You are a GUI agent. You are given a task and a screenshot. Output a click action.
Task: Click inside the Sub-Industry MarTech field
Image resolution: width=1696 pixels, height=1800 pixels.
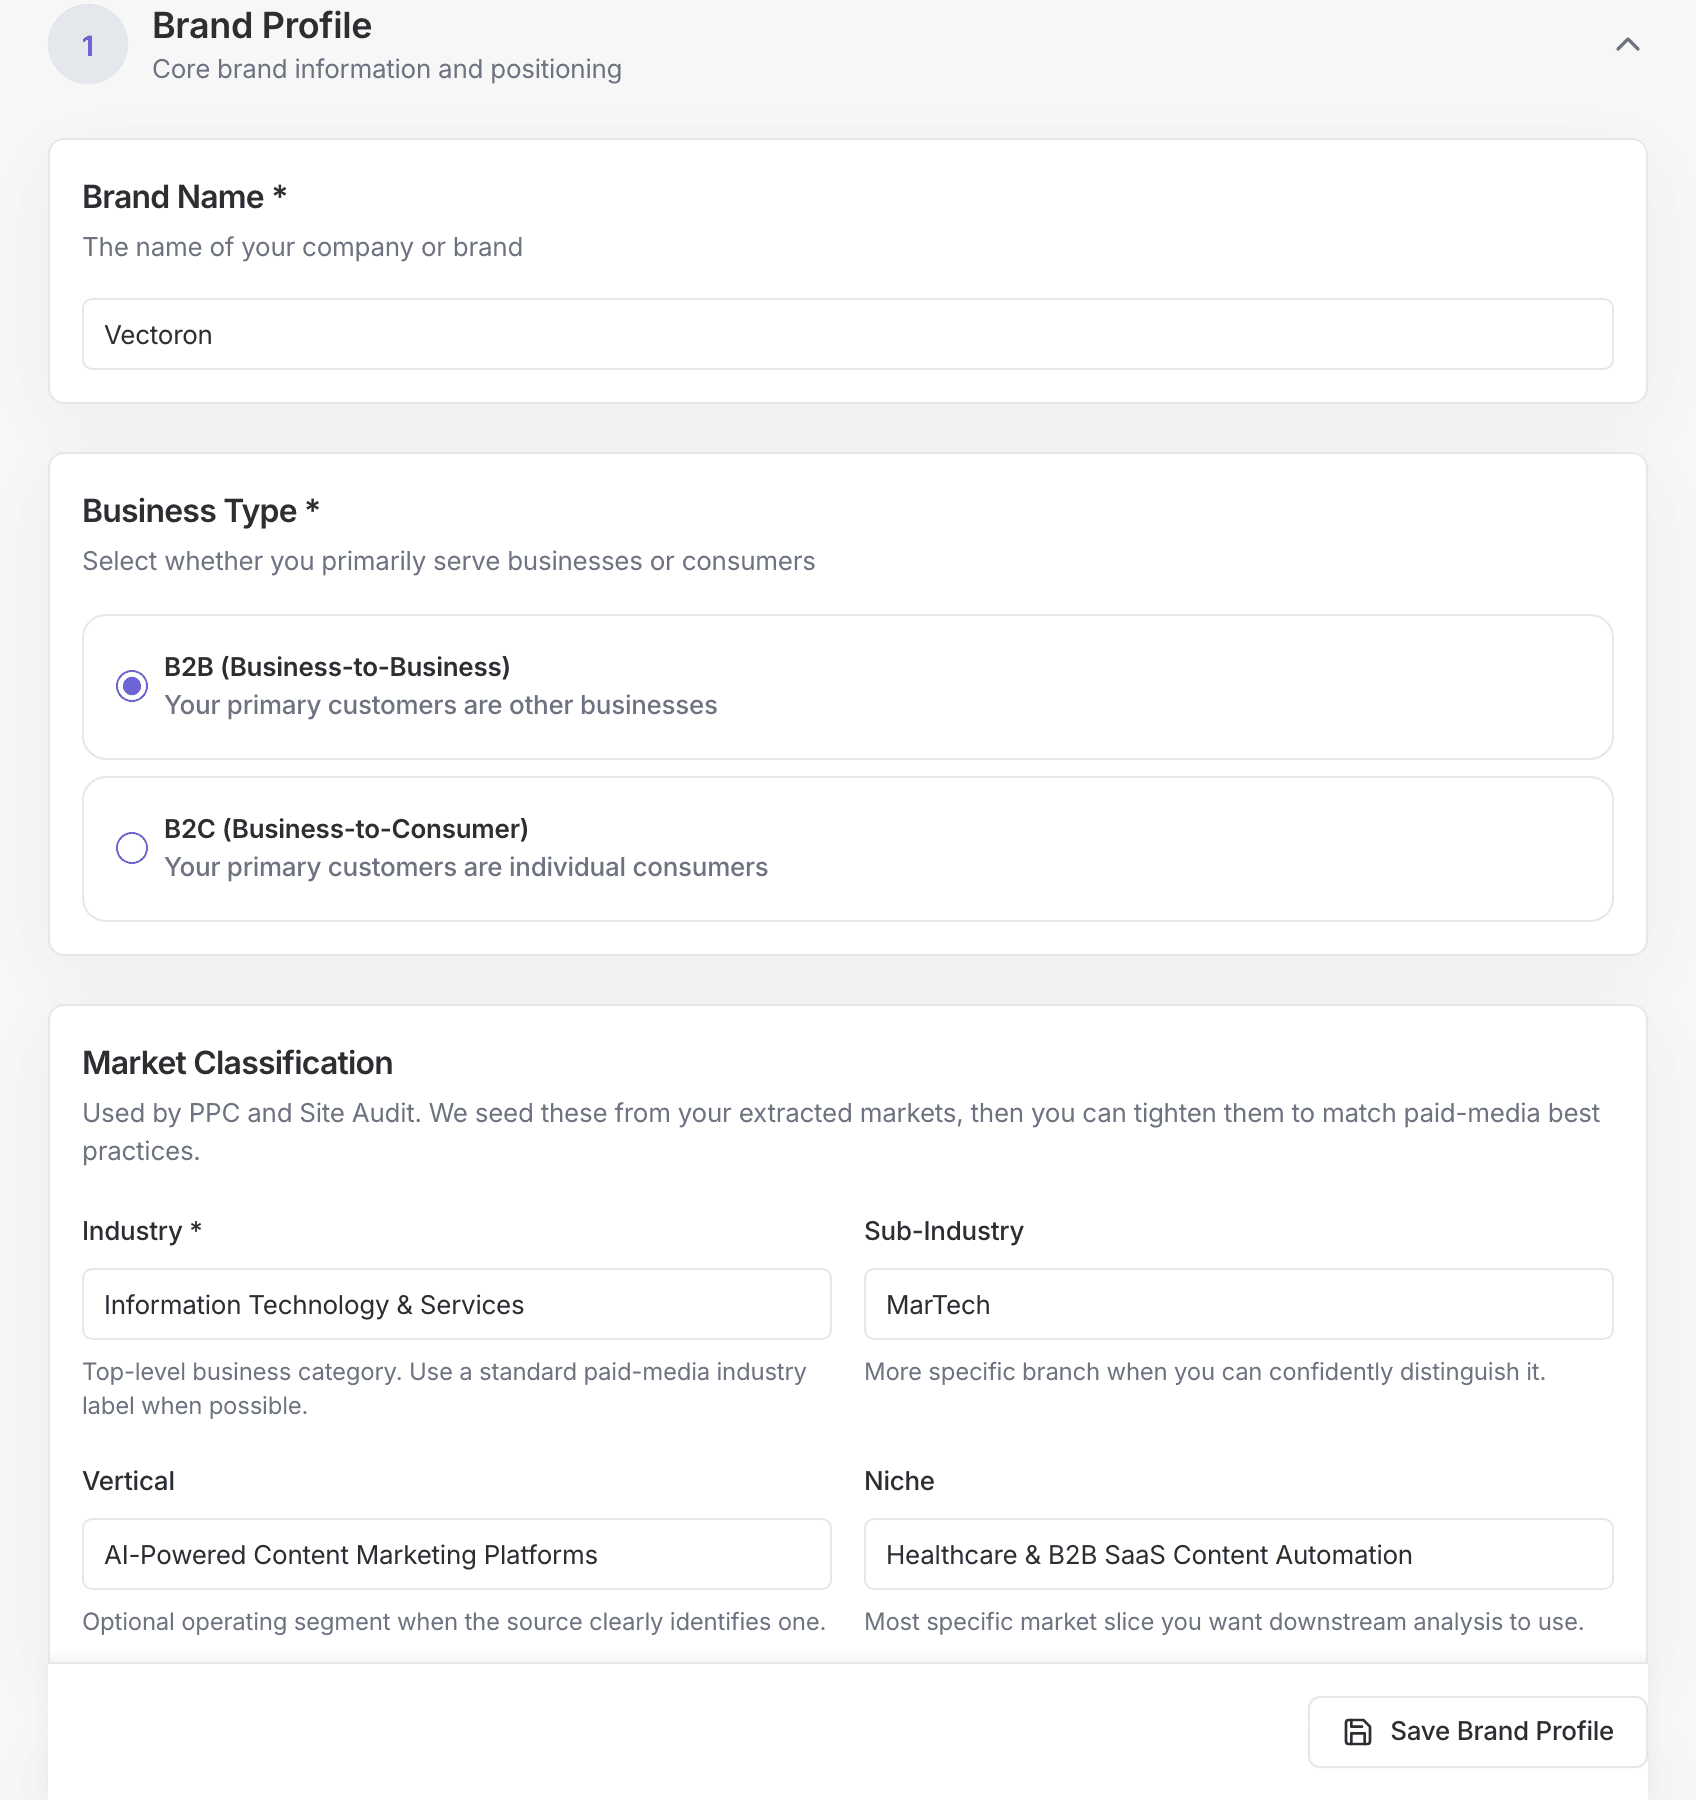1237,1304
